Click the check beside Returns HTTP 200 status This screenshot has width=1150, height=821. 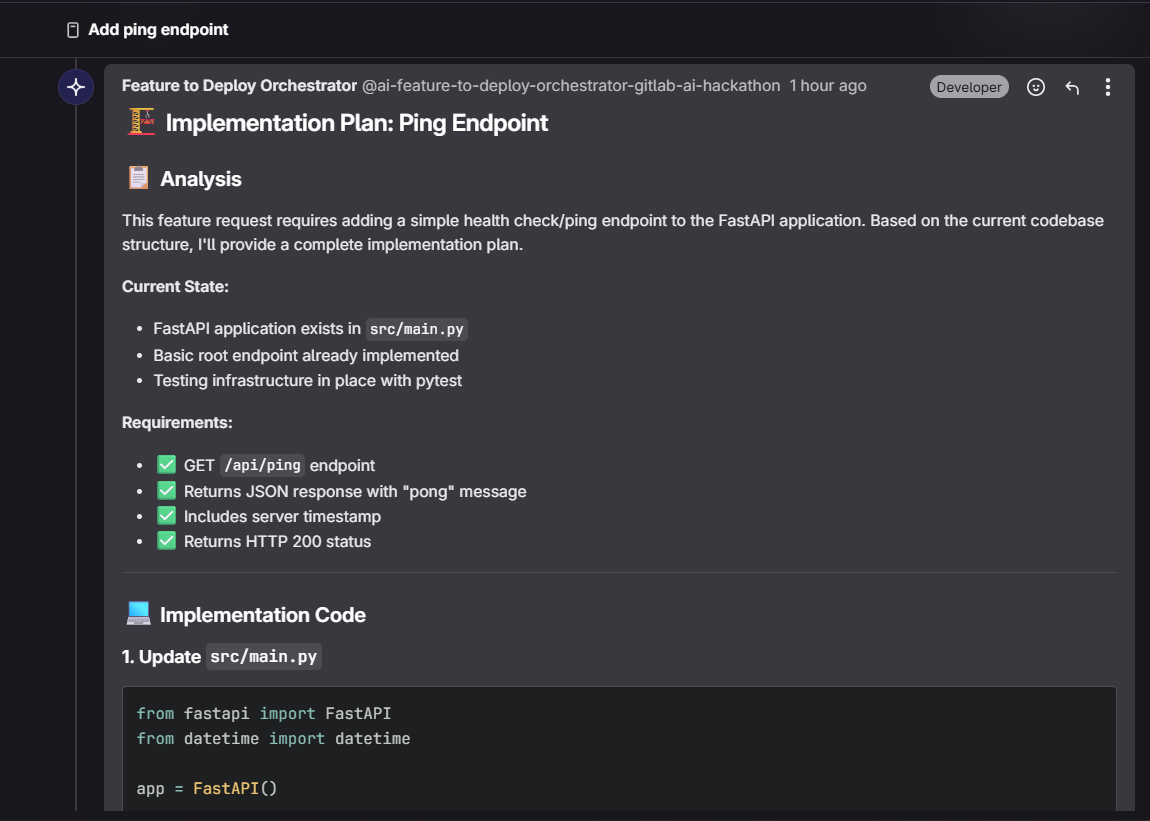click(x=166, y=541)
